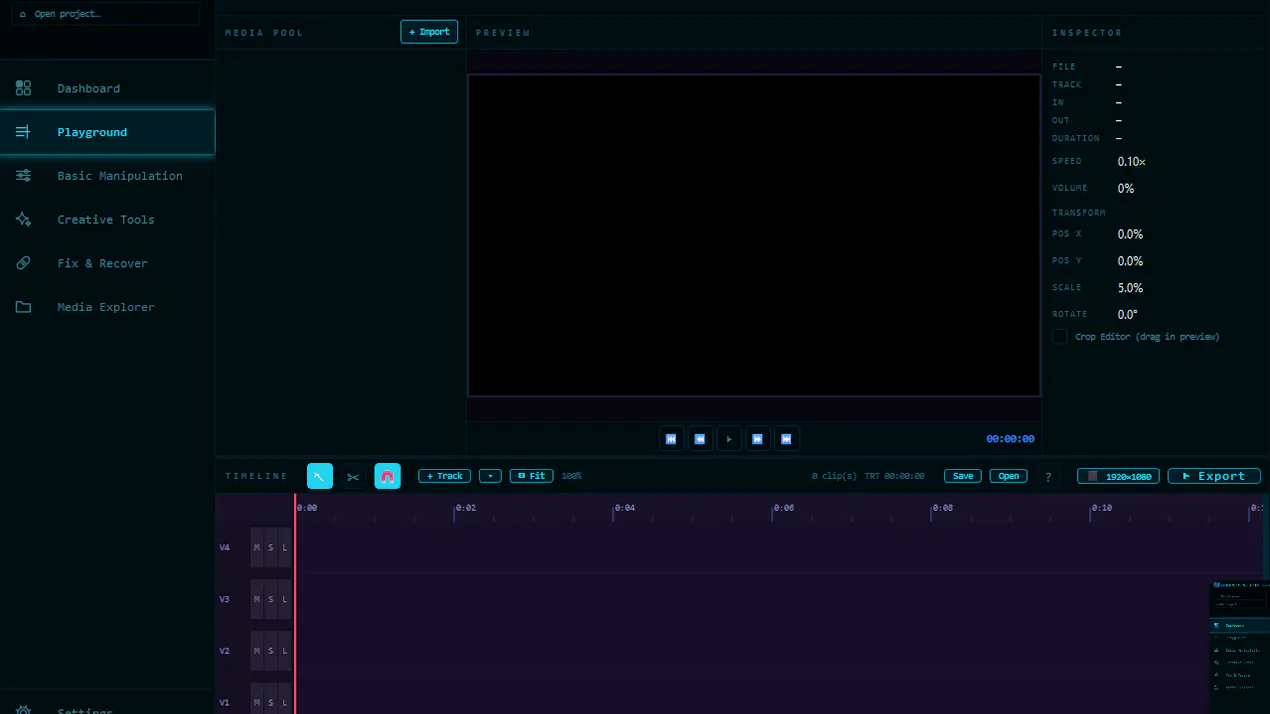Select the Playground sidebar item
The width and height of the screenshot is (1270, 714).
coord(107,132)
